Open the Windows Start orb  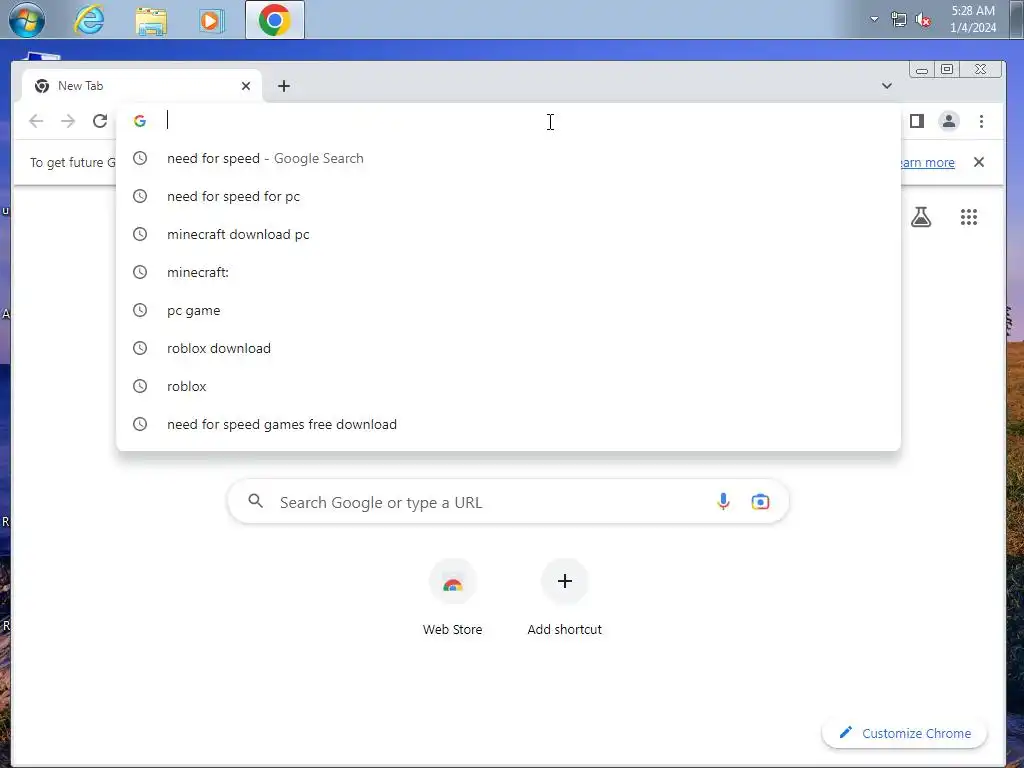(27, 19)
